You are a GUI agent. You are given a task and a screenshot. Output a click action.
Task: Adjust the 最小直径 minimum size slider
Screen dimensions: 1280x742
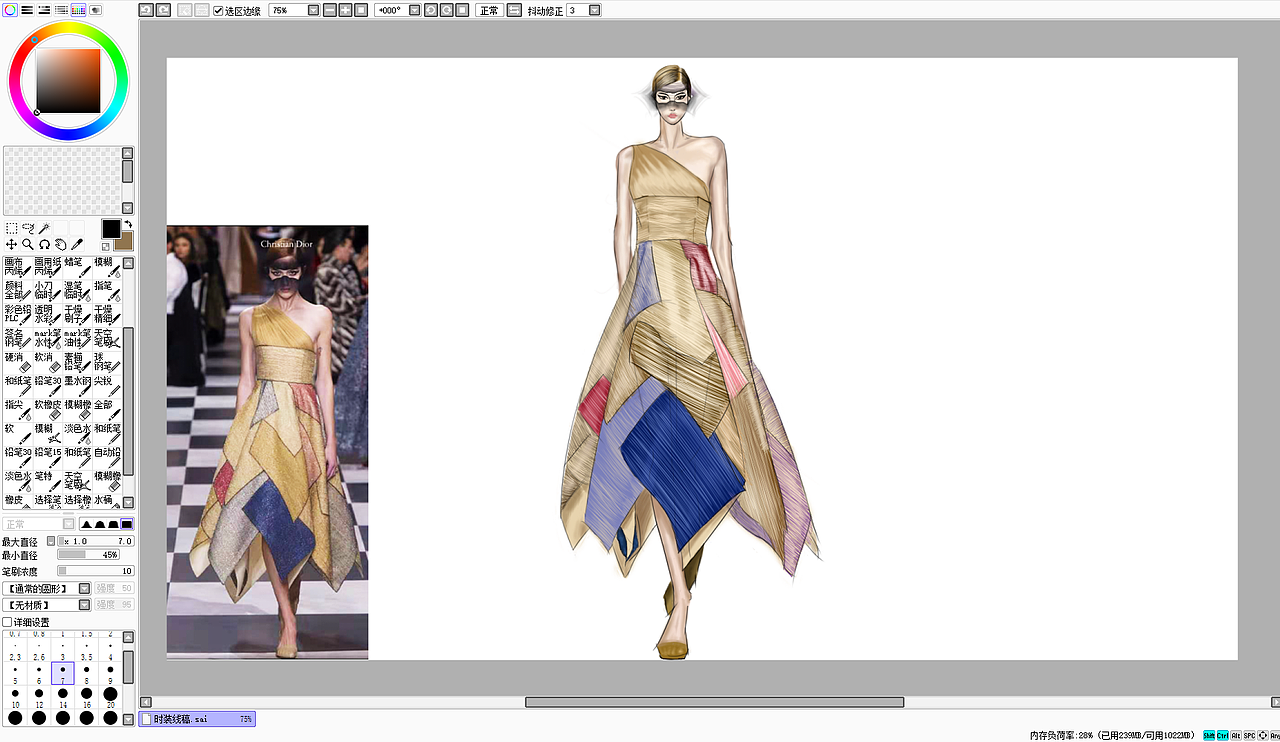[x=89, y=555]
